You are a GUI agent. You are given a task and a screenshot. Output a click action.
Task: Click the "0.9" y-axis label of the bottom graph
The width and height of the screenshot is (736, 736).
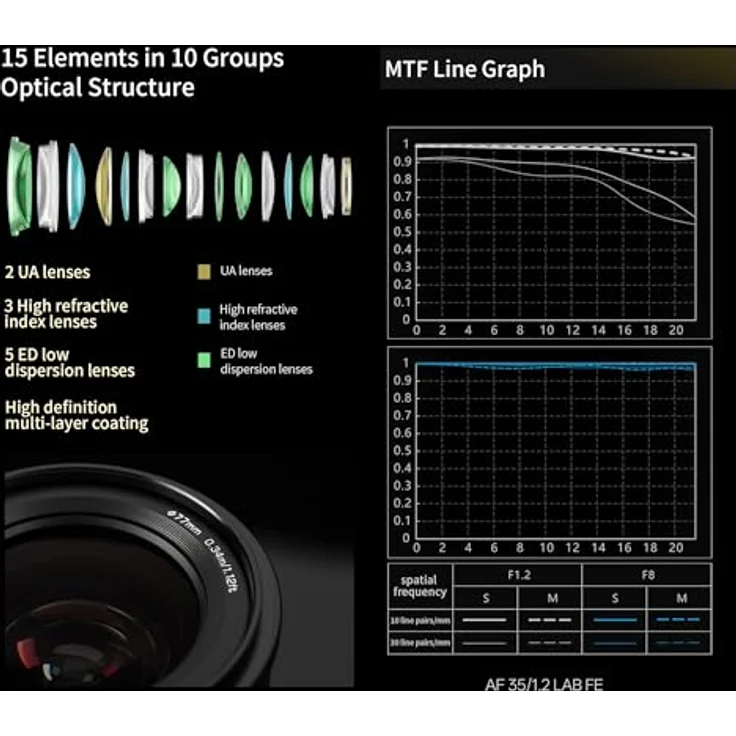point(402,380)
